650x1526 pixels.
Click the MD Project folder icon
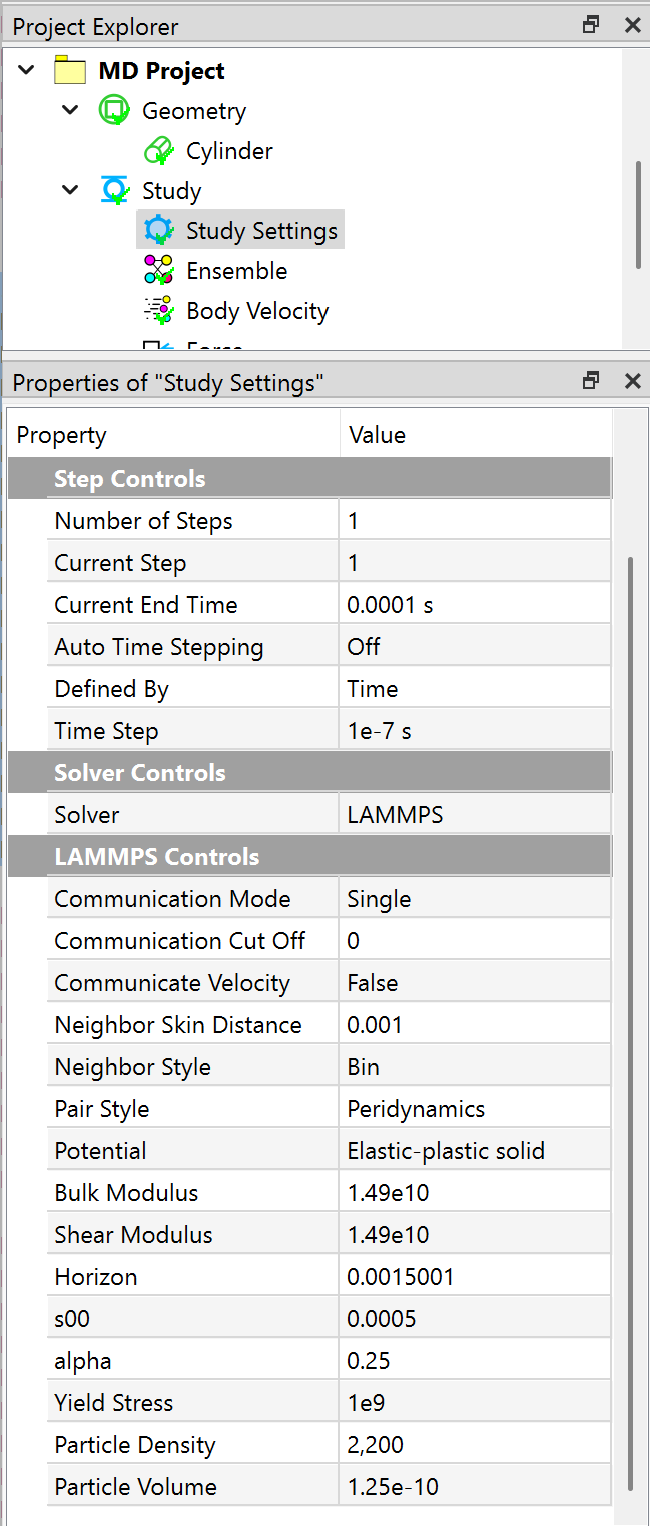coord(70,71)
